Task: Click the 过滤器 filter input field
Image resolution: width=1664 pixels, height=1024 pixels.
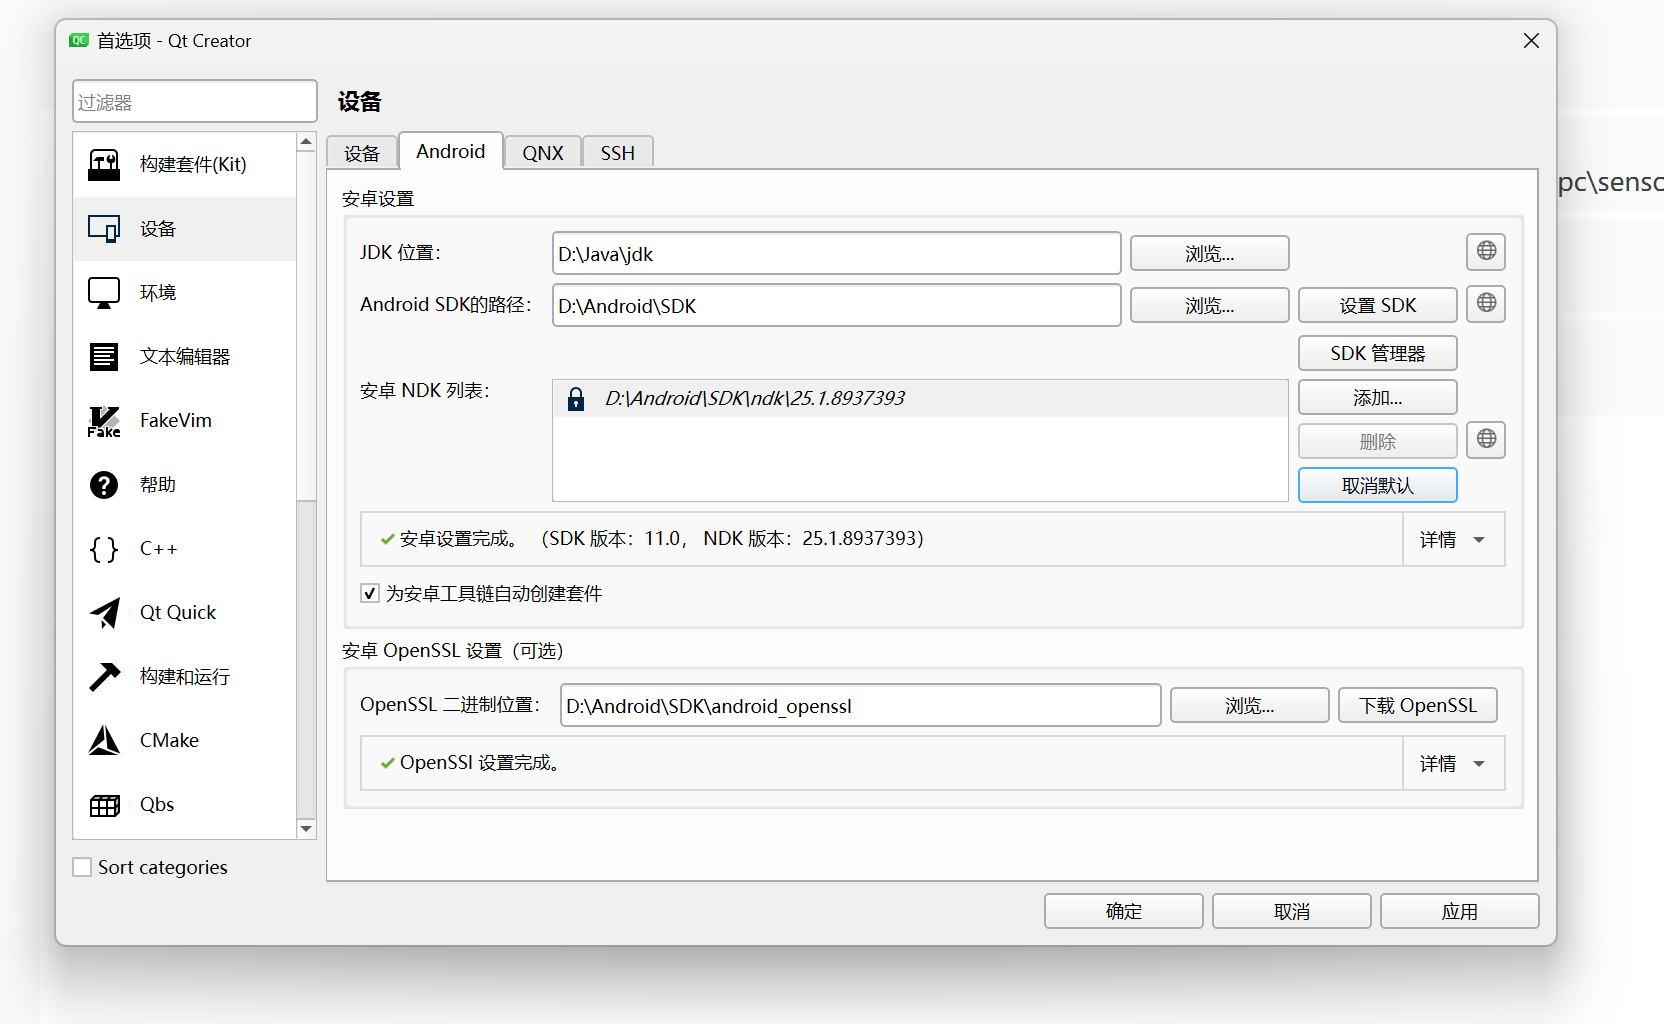Action: click(195, 102)
